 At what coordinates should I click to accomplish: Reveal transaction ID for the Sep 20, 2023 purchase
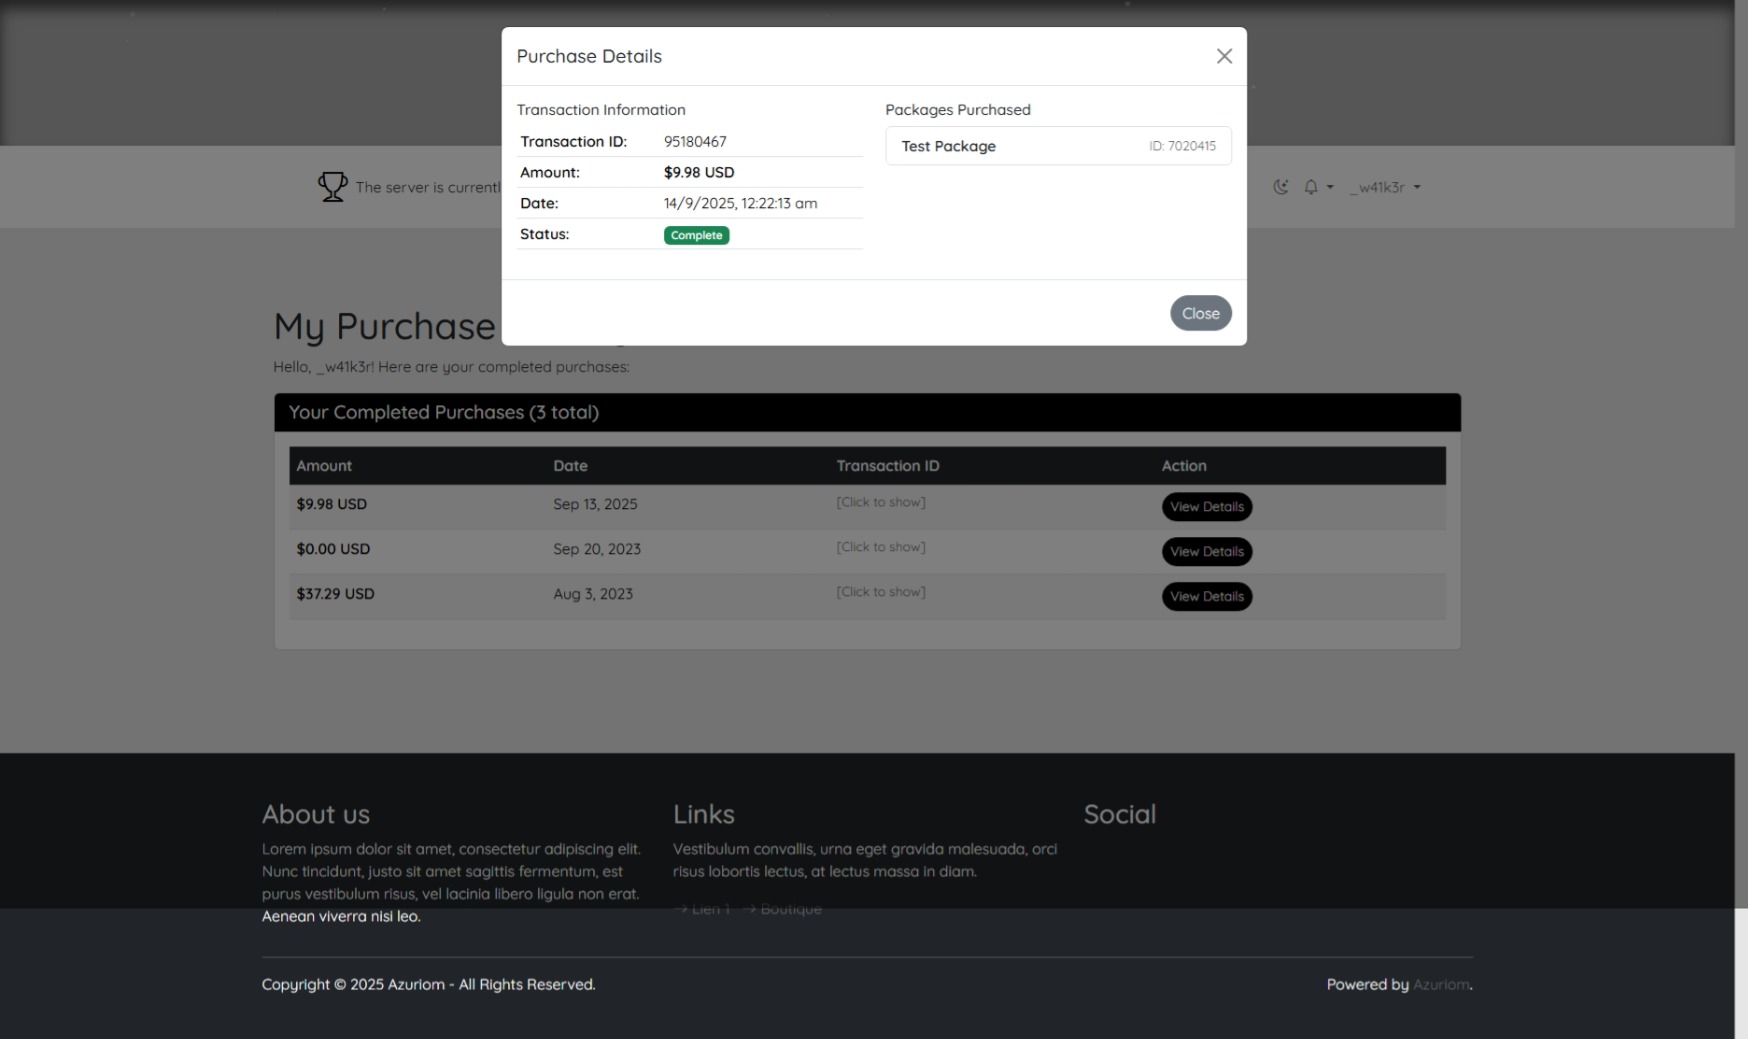(x=880, y=547)
